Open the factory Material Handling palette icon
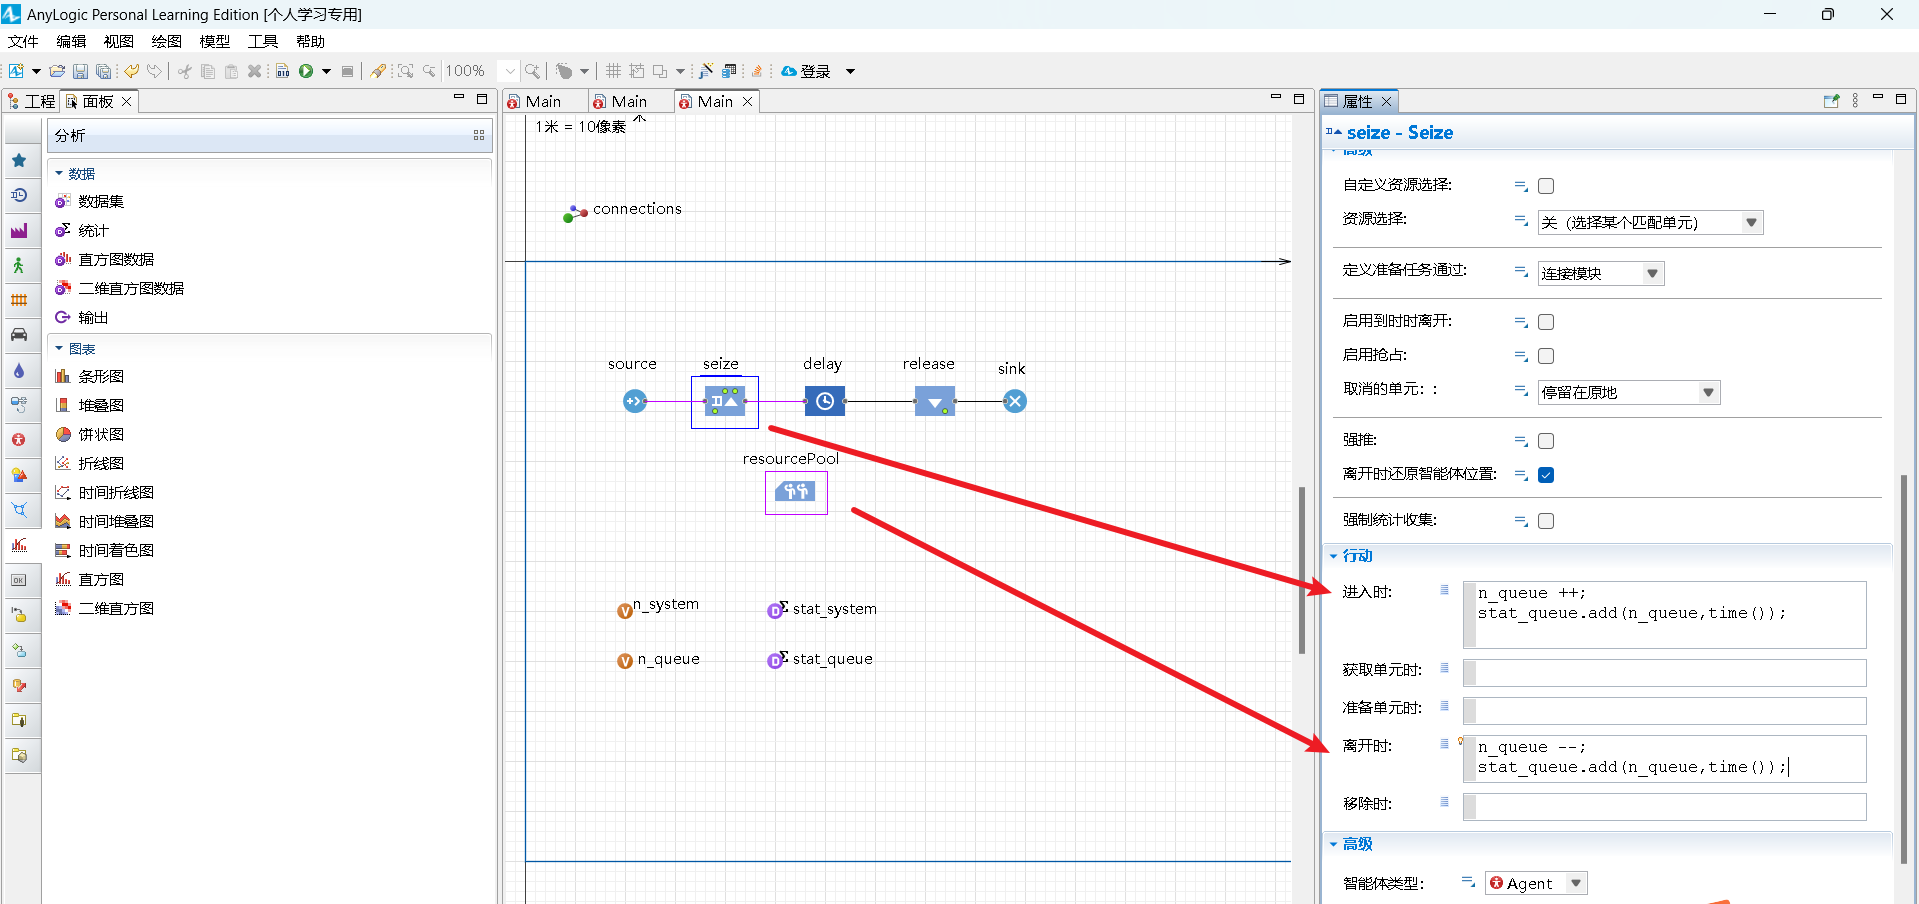 [x=19, y=230]
